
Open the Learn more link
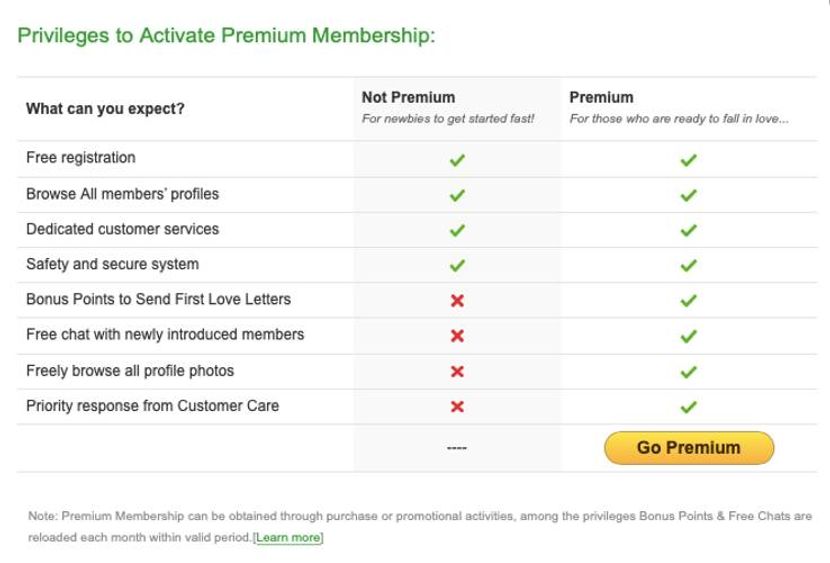pyautogui.click(x=288, y=538)
